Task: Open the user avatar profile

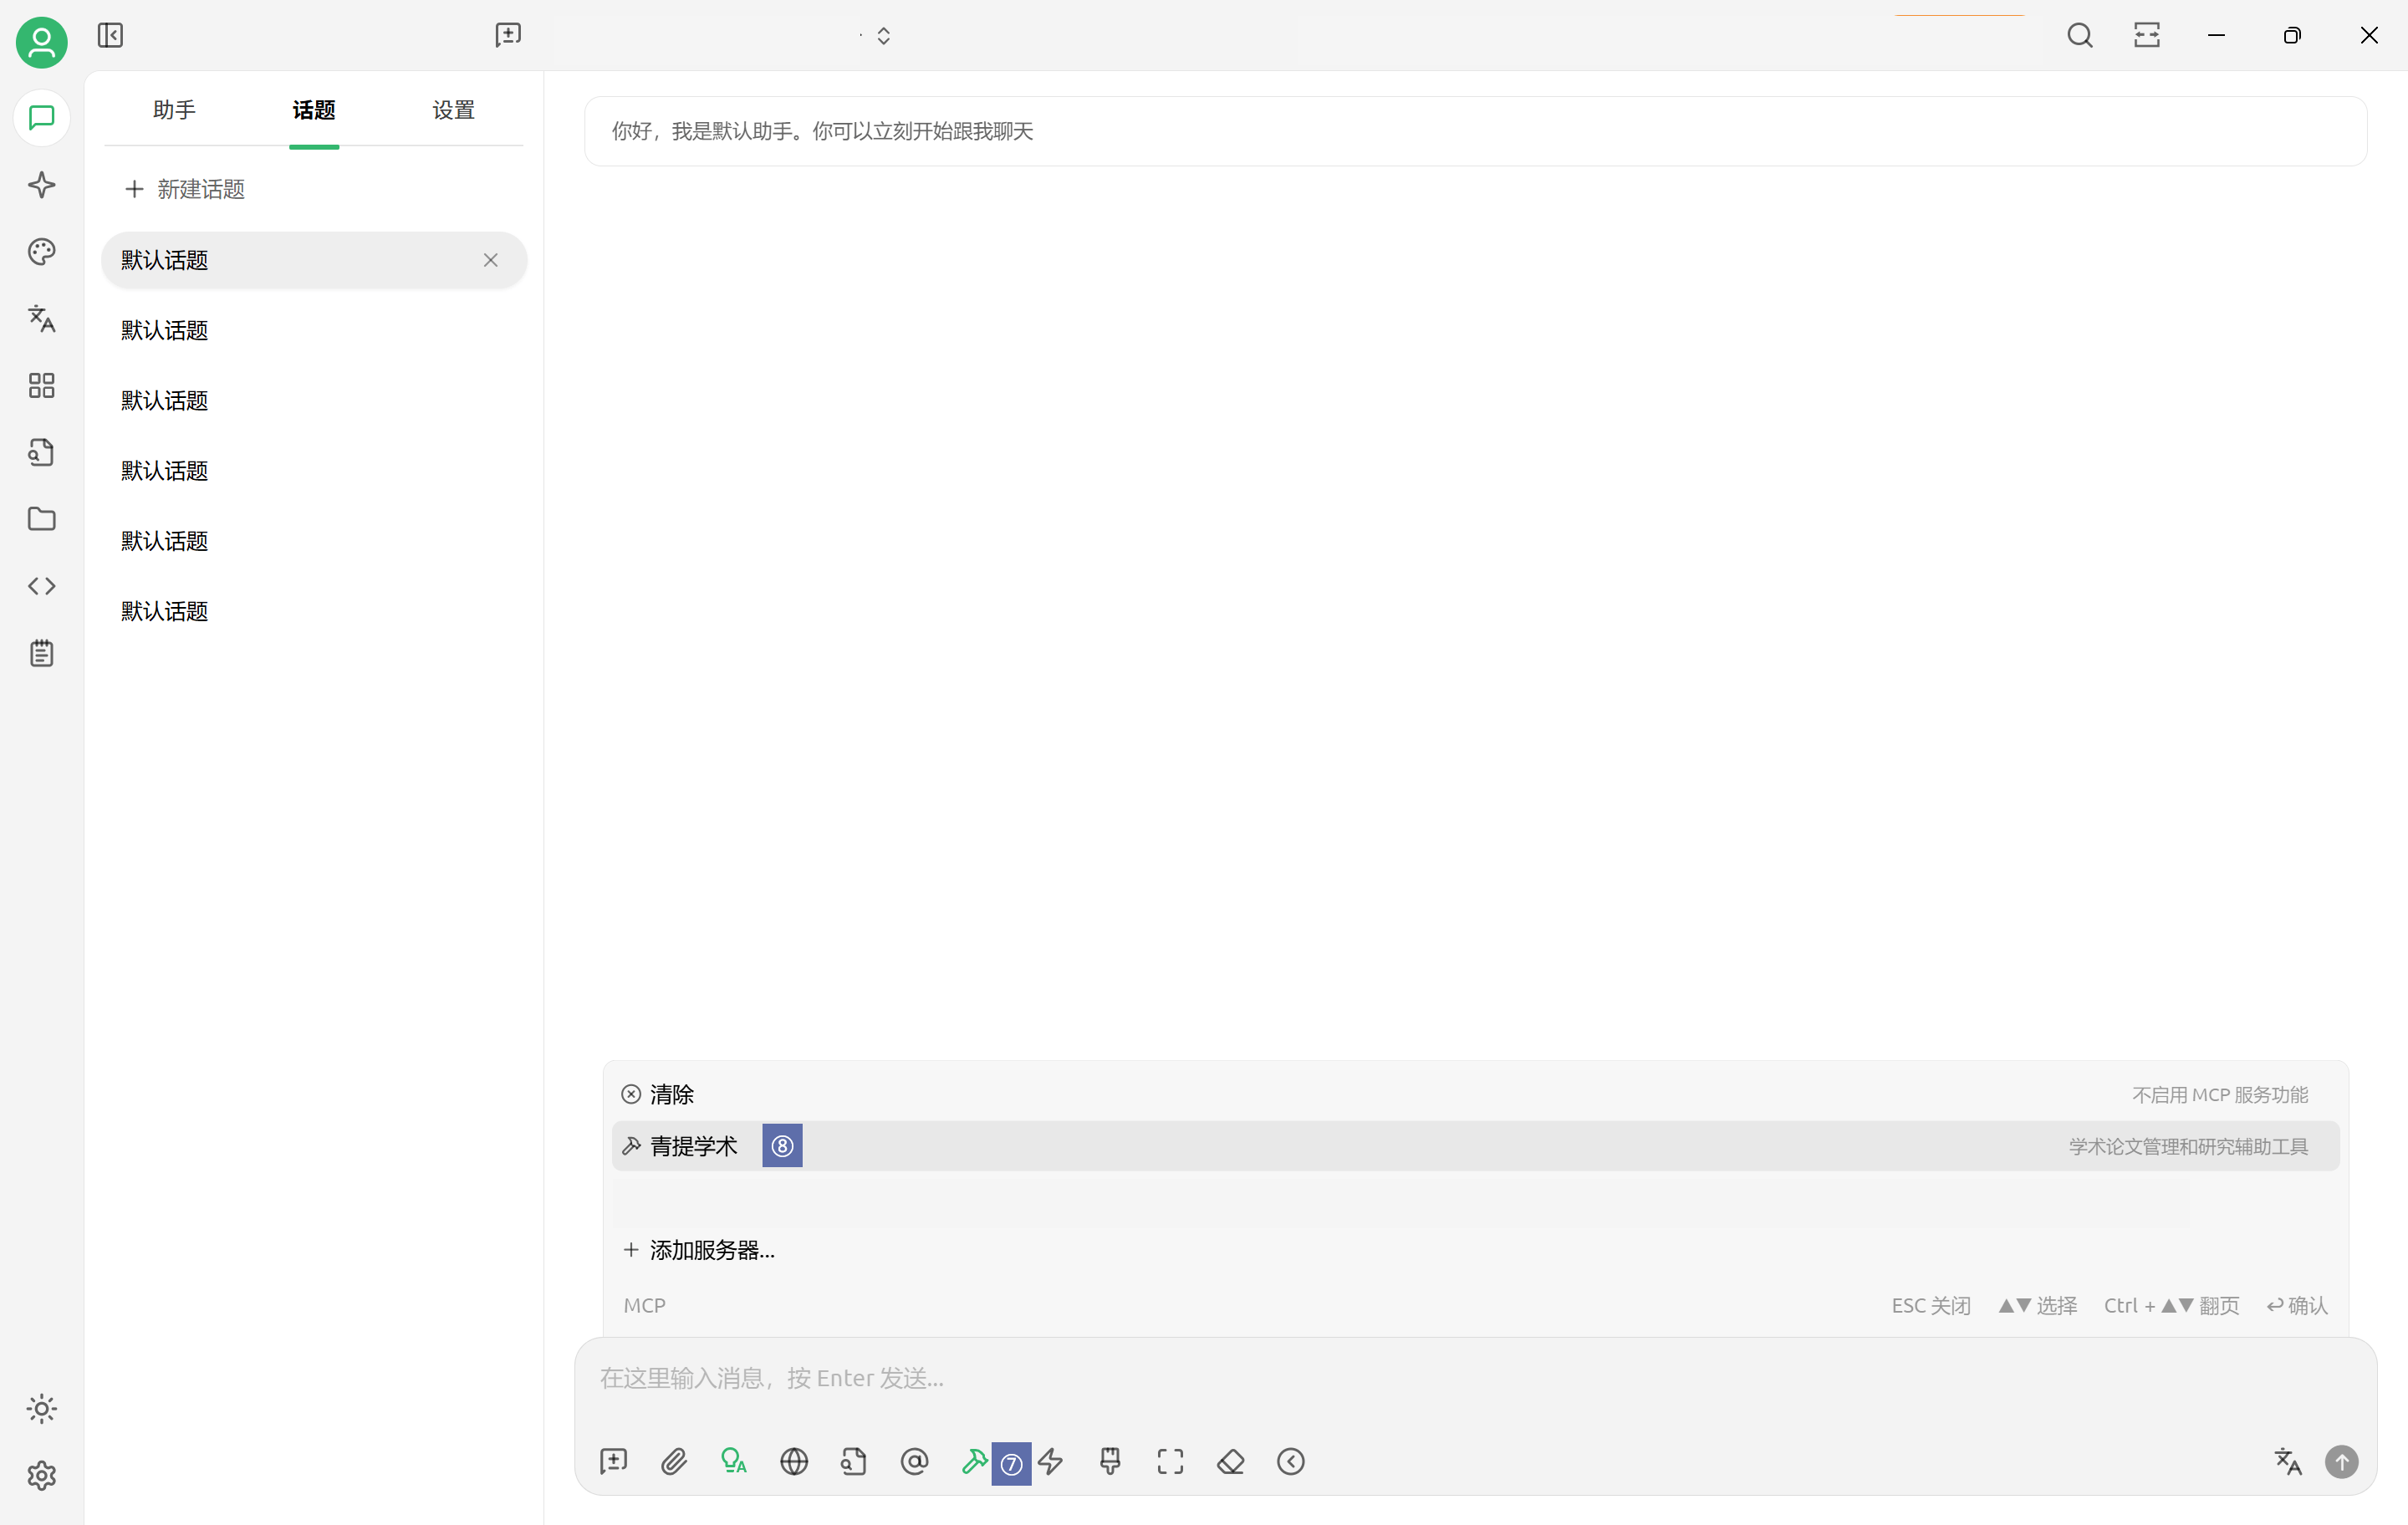Action: point(41,42)
